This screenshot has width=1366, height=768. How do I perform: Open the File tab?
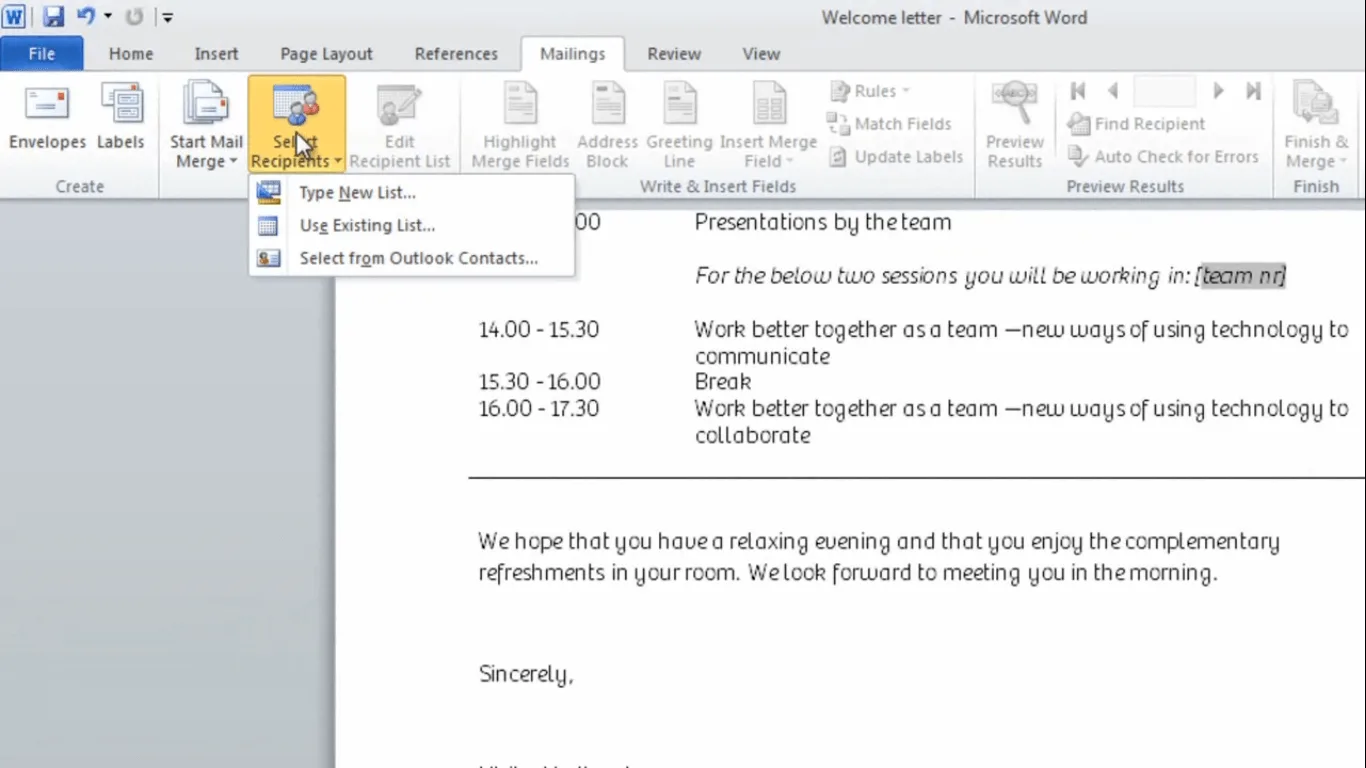click(x=42, y=54)
